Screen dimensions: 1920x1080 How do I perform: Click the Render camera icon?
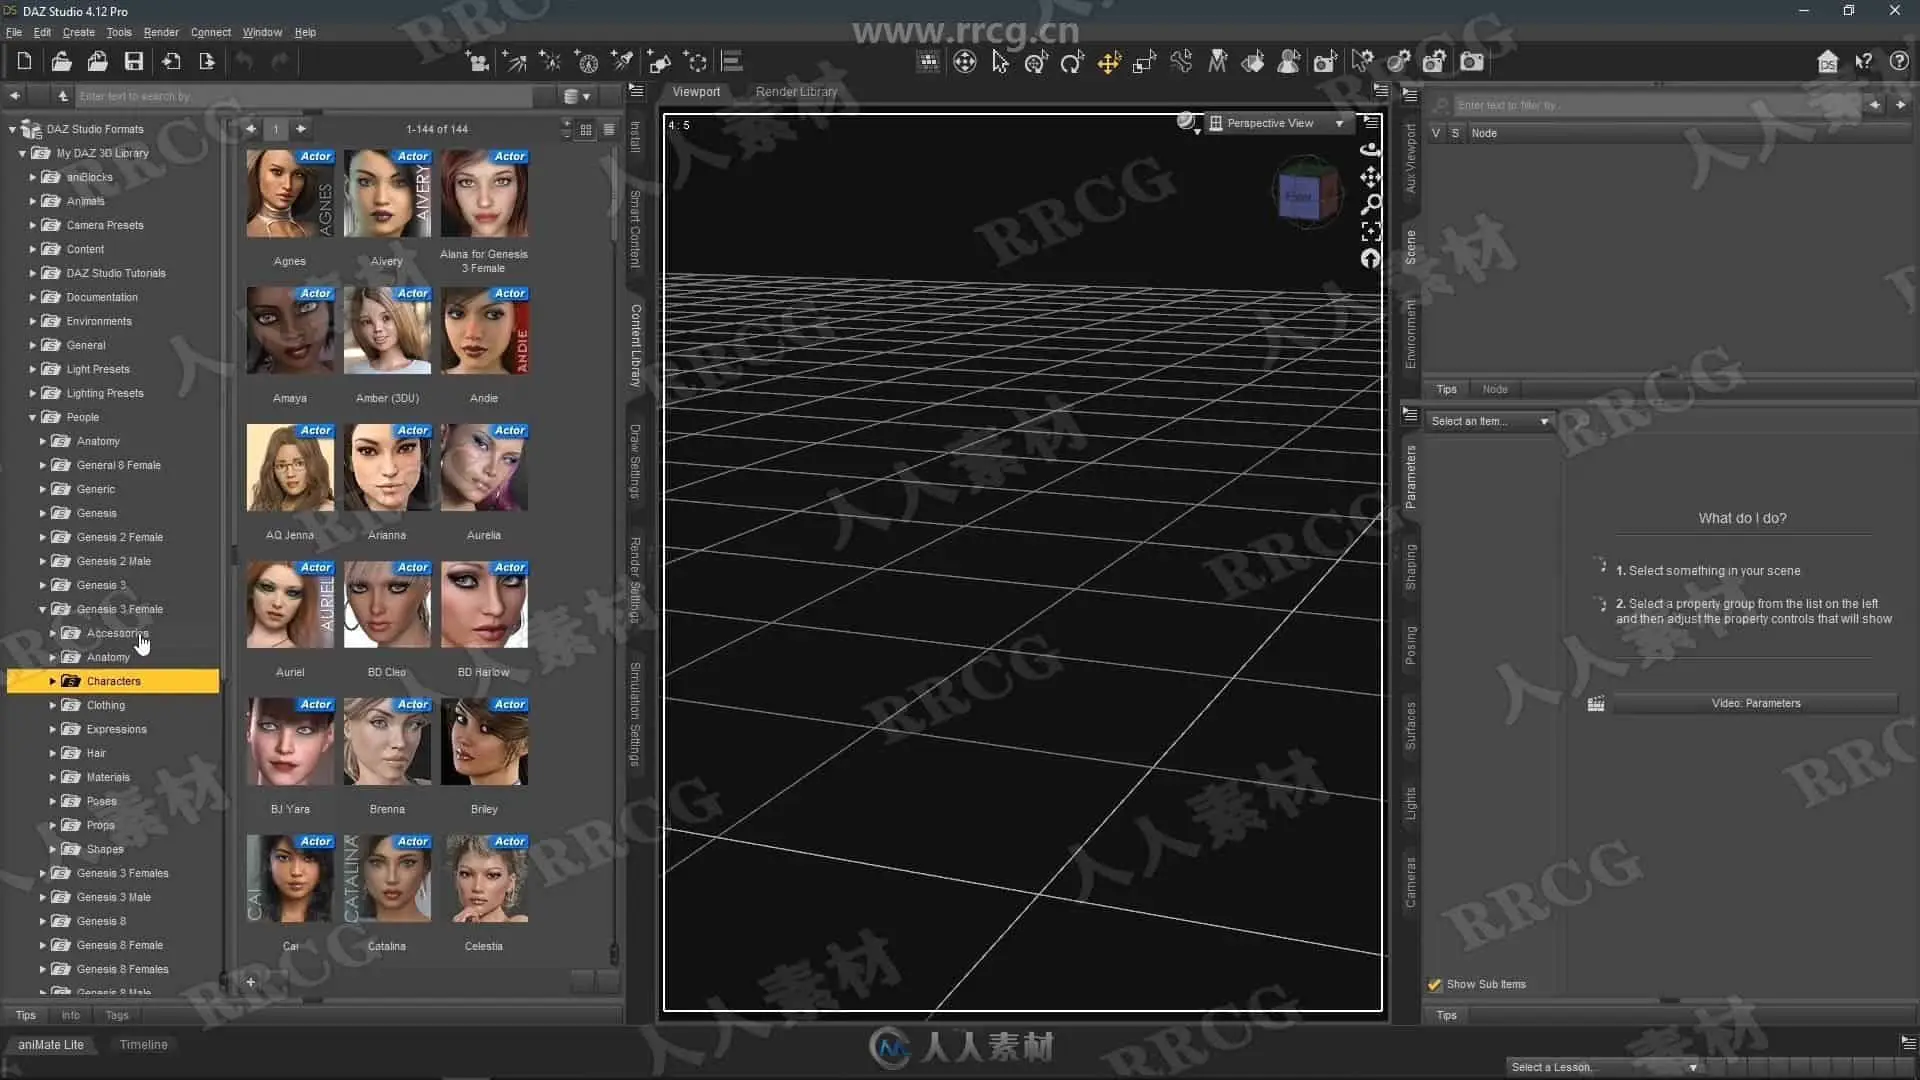[x=1472, y=62]
